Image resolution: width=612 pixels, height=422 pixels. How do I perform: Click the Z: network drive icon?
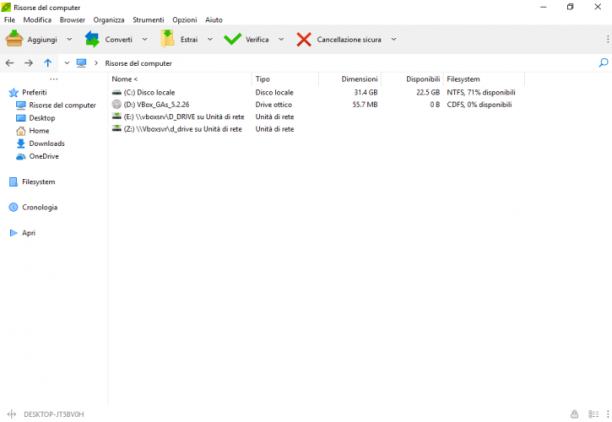point(117,128)
